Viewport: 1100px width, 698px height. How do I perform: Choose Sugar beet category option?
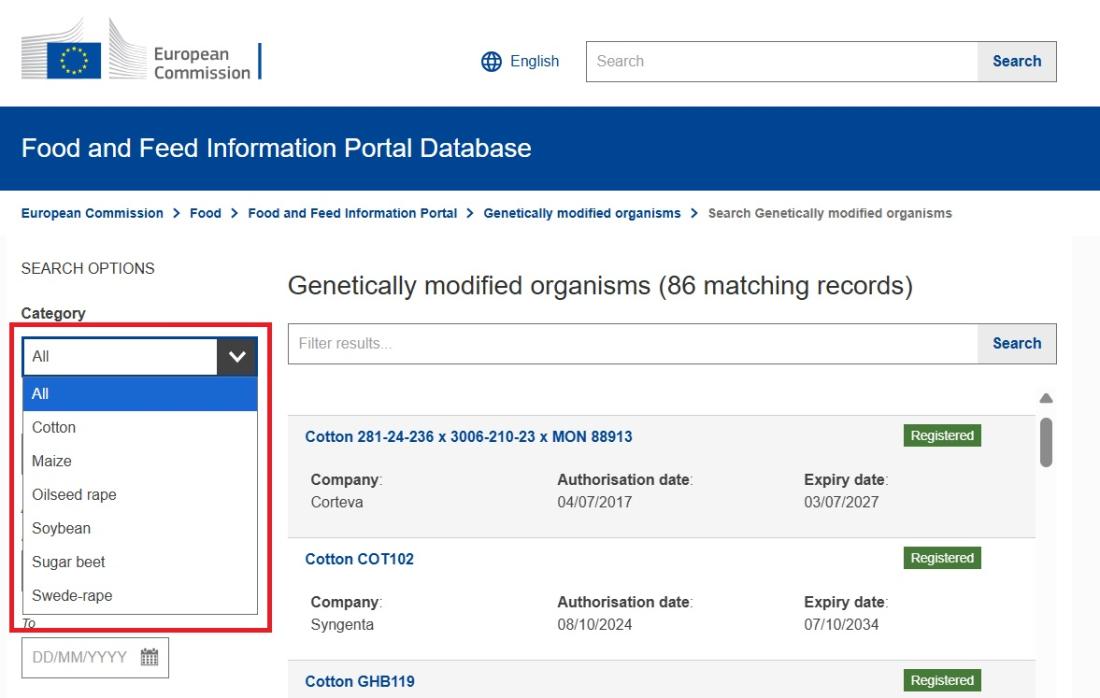[x=69, y=562]
